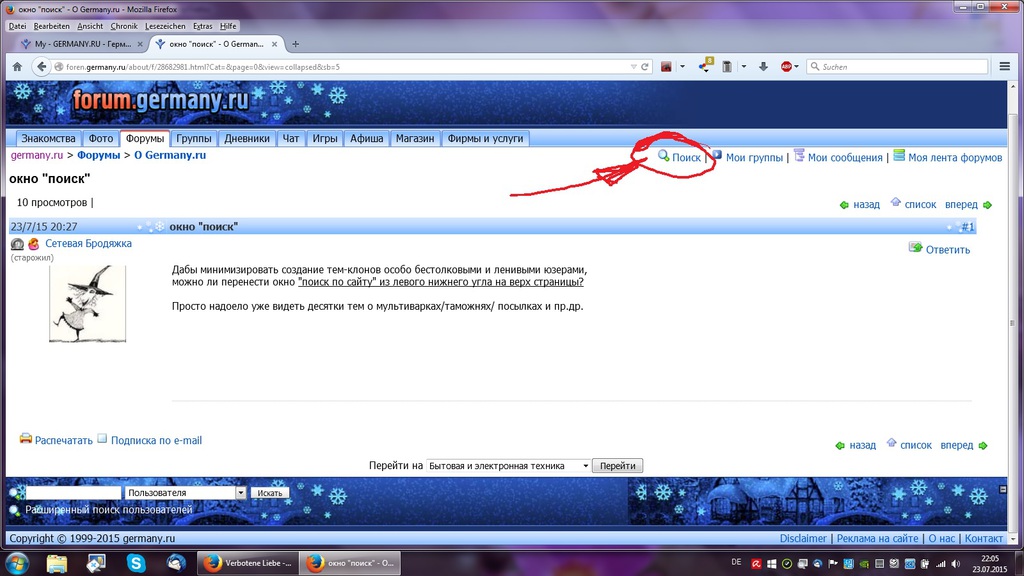Screen dimensions: 1024x576
Task: Open the Реклама на сайте link
Action: pyautogui.click(x=878, y=538)
